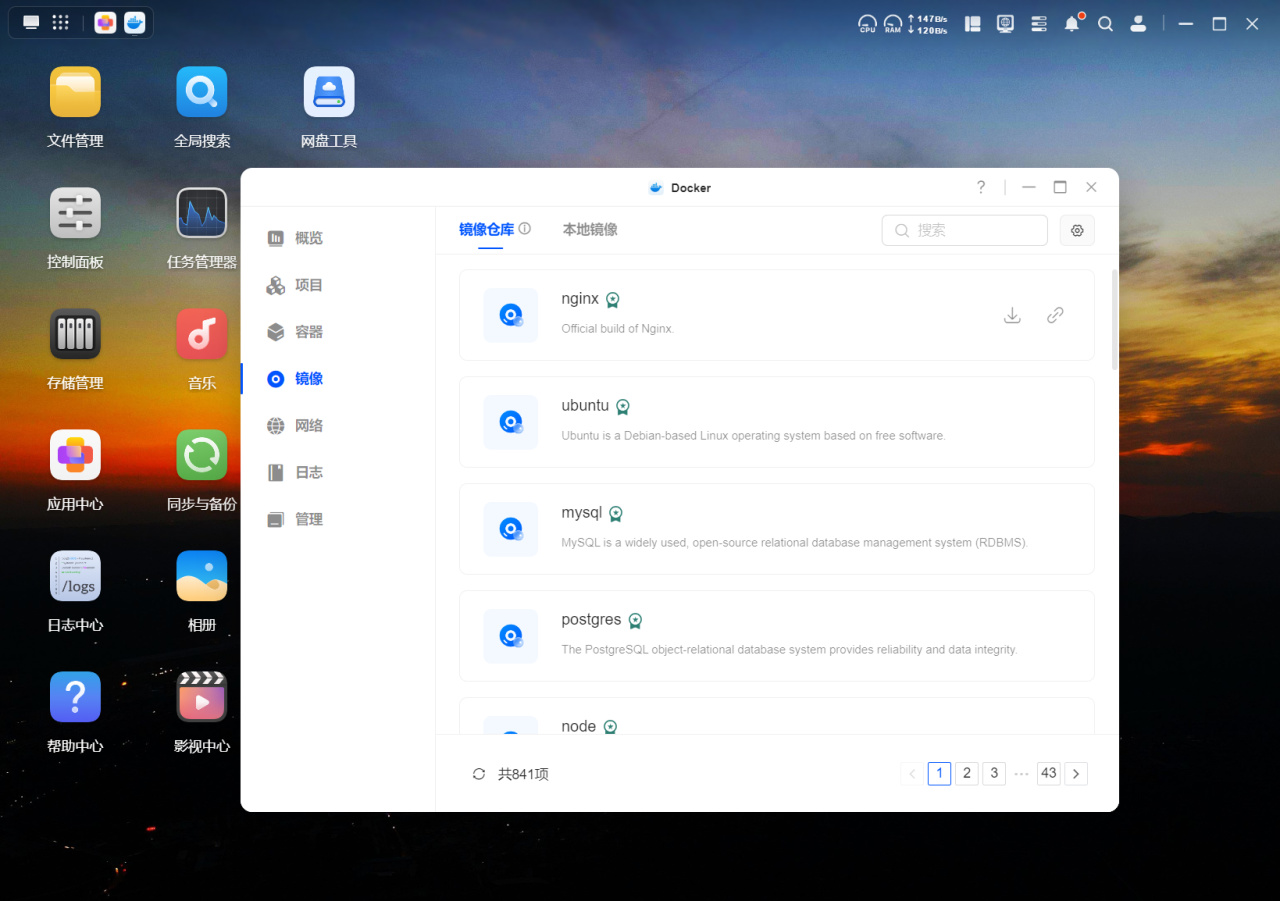This screenshot has width=1280, height=901.
Task: Open the nginx registry link icon
Action: [1055, 315]
